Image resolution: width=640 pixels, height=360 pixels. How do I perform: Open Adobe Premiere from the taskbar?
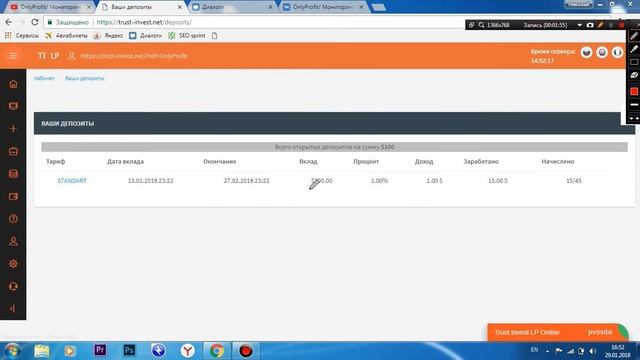(x=100, y=350)
